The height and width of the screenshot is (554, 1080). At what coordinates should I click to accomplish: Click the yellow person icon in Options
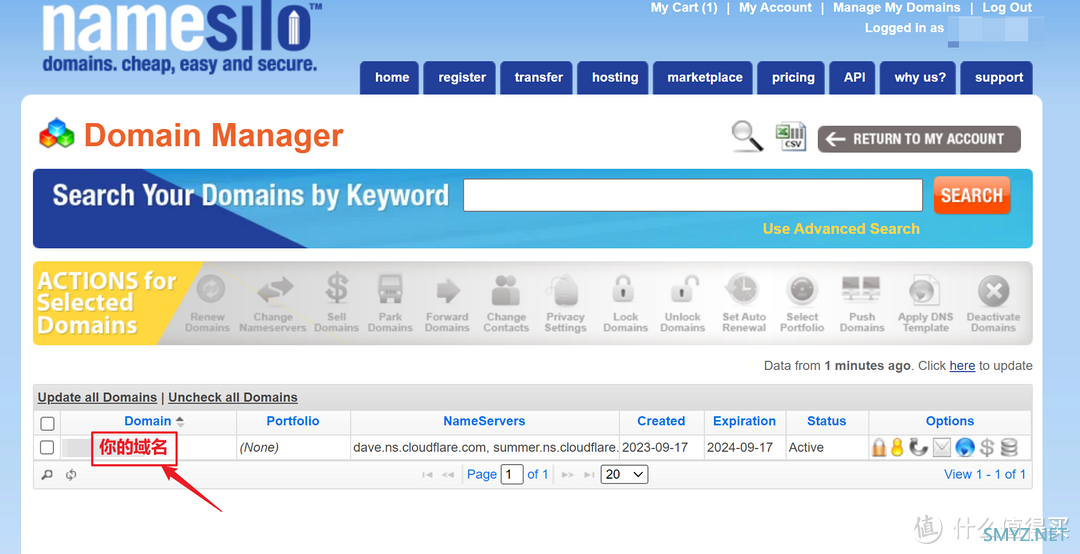click(897, 447)
